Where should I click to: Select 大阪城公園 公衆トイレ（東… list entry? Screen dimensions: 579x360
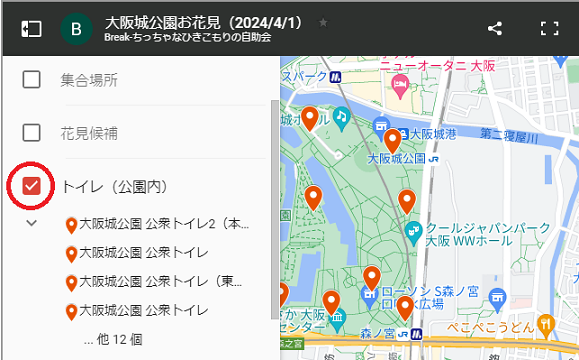154,282
